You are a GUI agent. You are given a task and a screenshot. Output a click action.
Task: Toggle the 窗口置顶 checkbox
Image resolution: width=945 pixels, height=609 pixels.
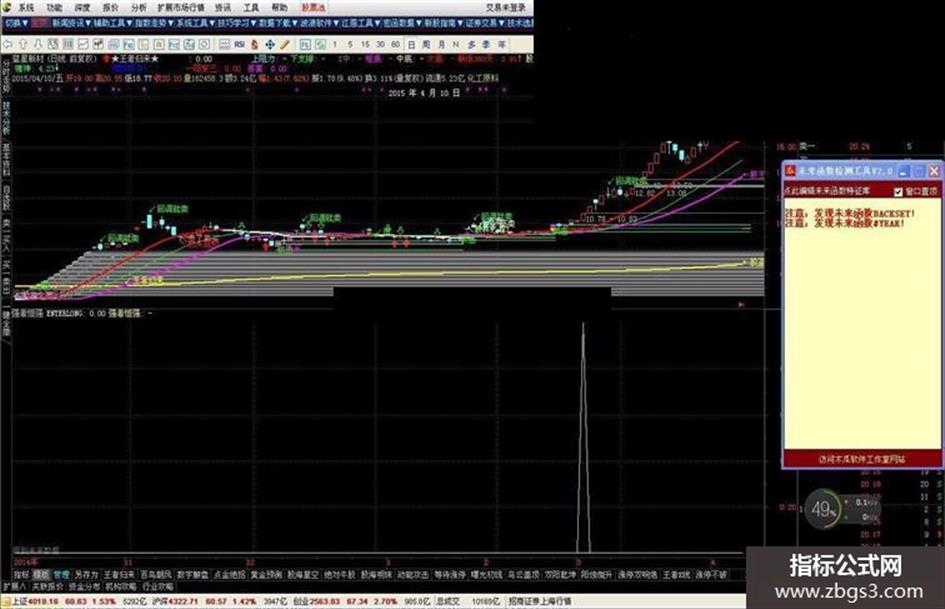coord(898,192)
